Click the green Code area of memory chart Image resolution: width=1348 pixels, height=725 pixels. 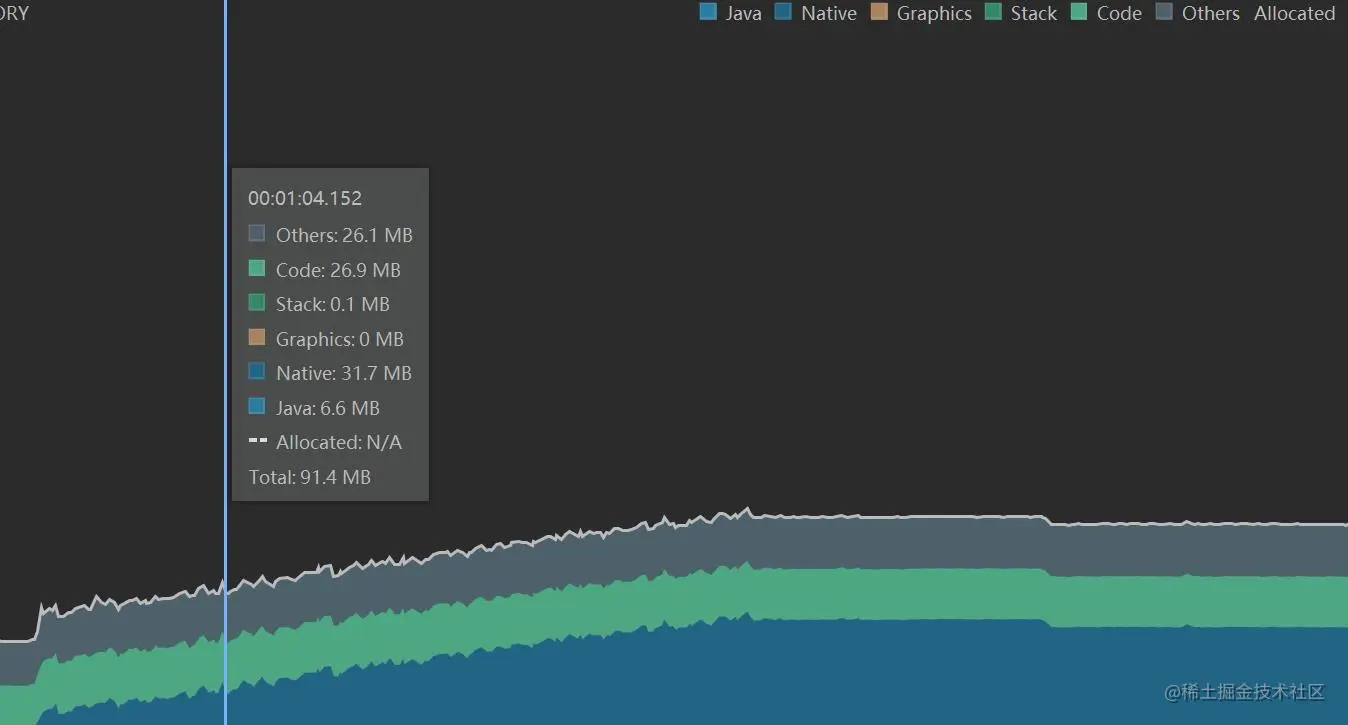point(900,595)
